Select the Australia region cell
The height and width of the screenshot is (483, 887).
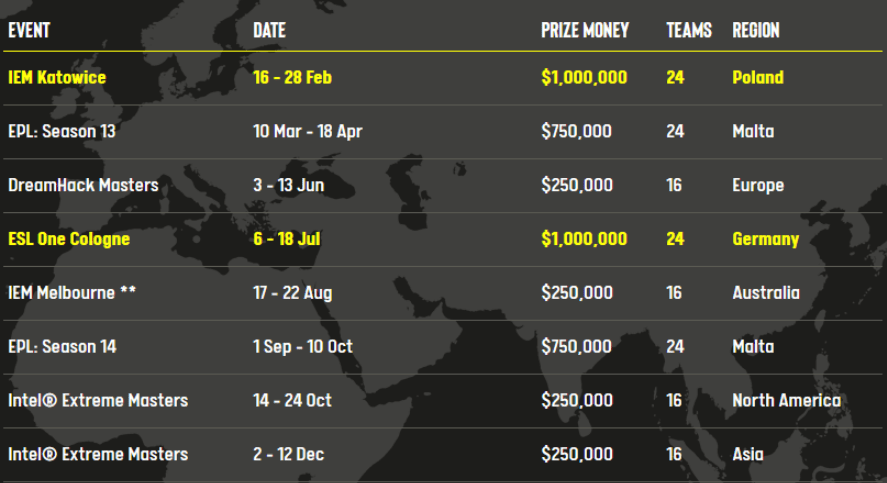click(x=765, y=294)
